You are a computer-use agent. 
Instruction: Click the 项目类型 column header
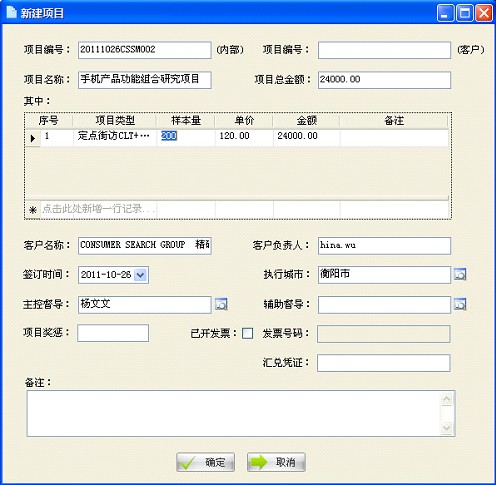click(x=115, y=120)
